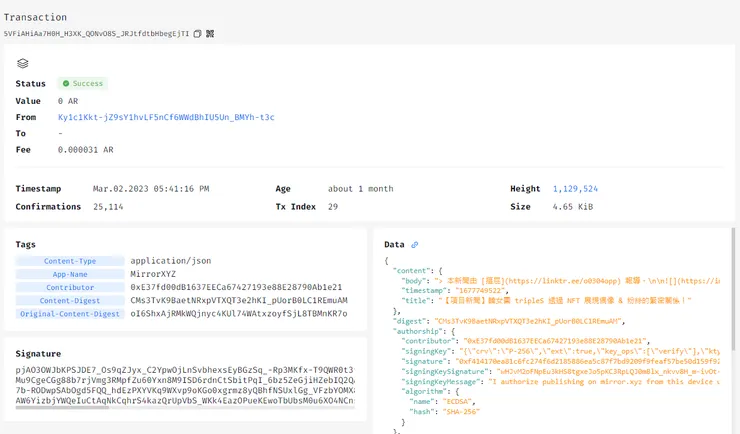Viewport: 740px width, 434px height.
Task: Click the Content-Digest tag label
Action: (x=69, y=300)
